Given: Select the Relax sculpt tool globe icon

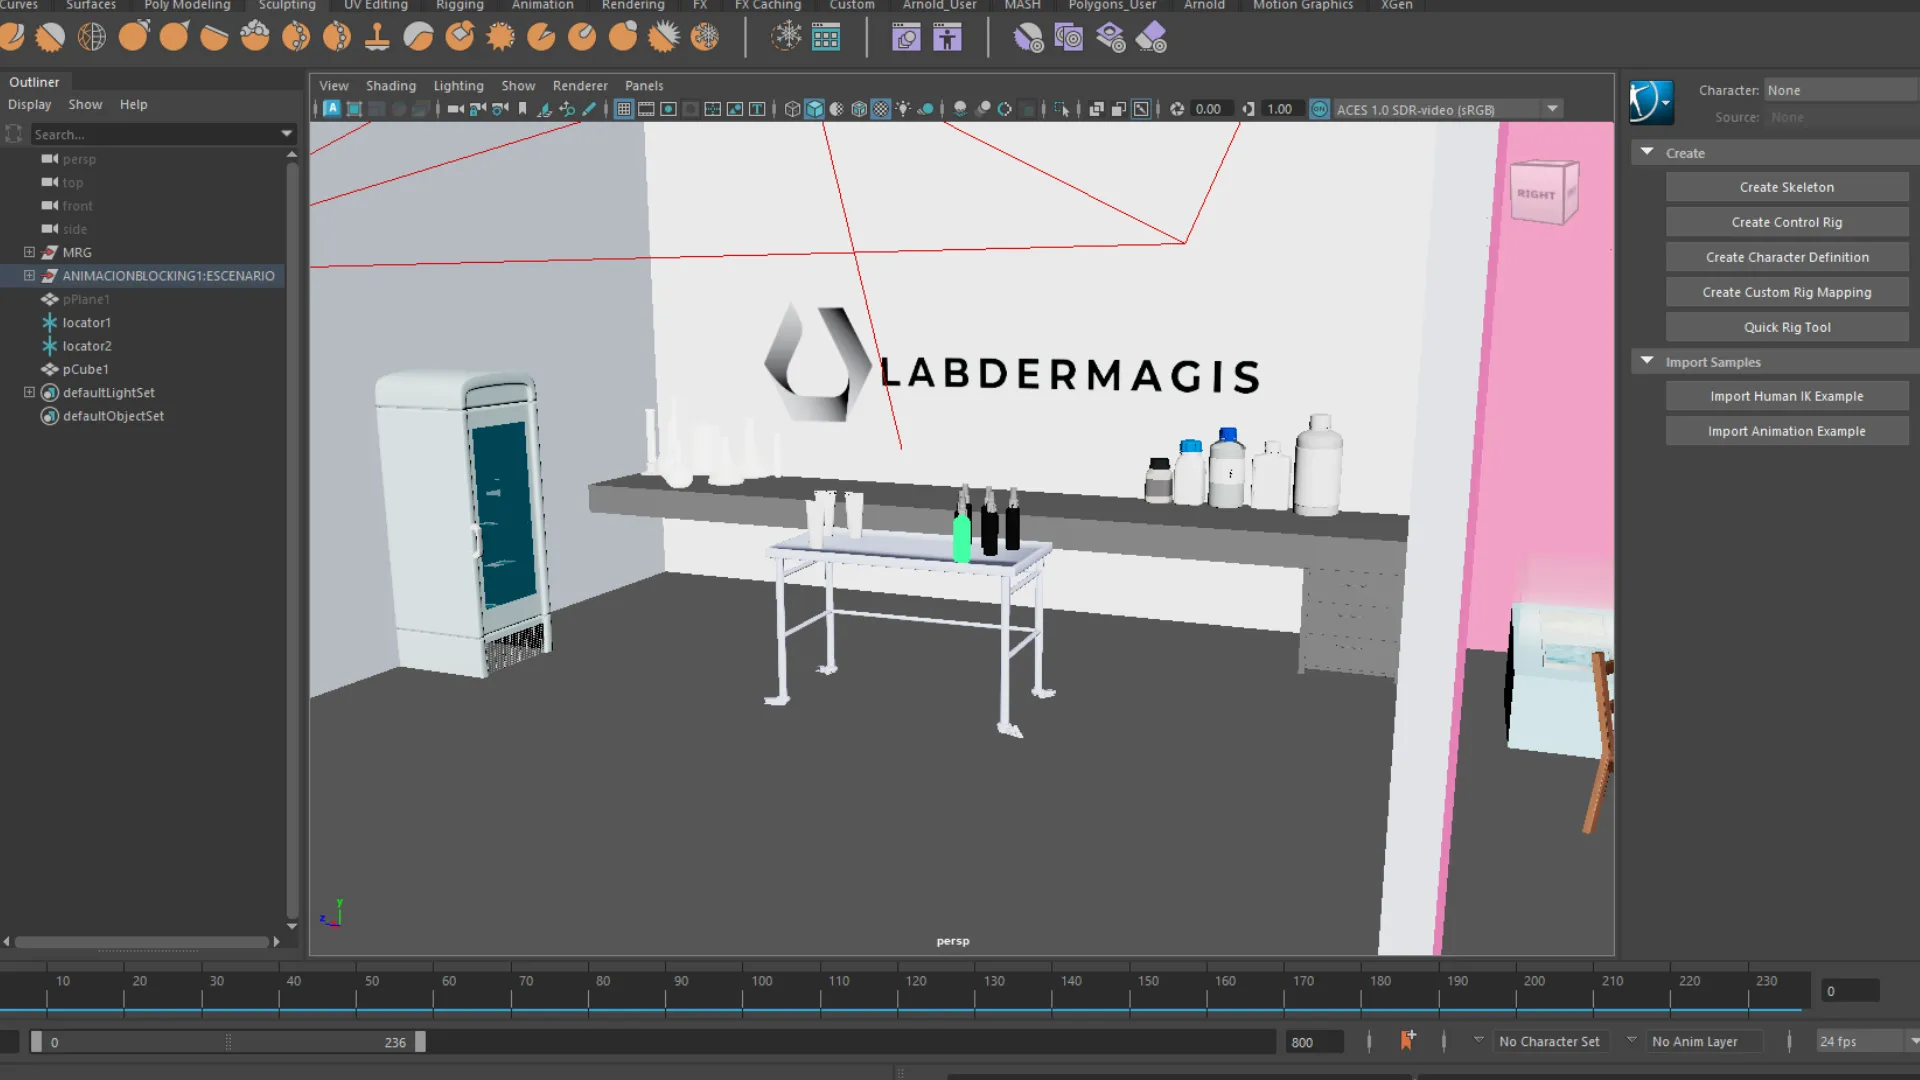Looking at the screenshot, I should 92,37.
